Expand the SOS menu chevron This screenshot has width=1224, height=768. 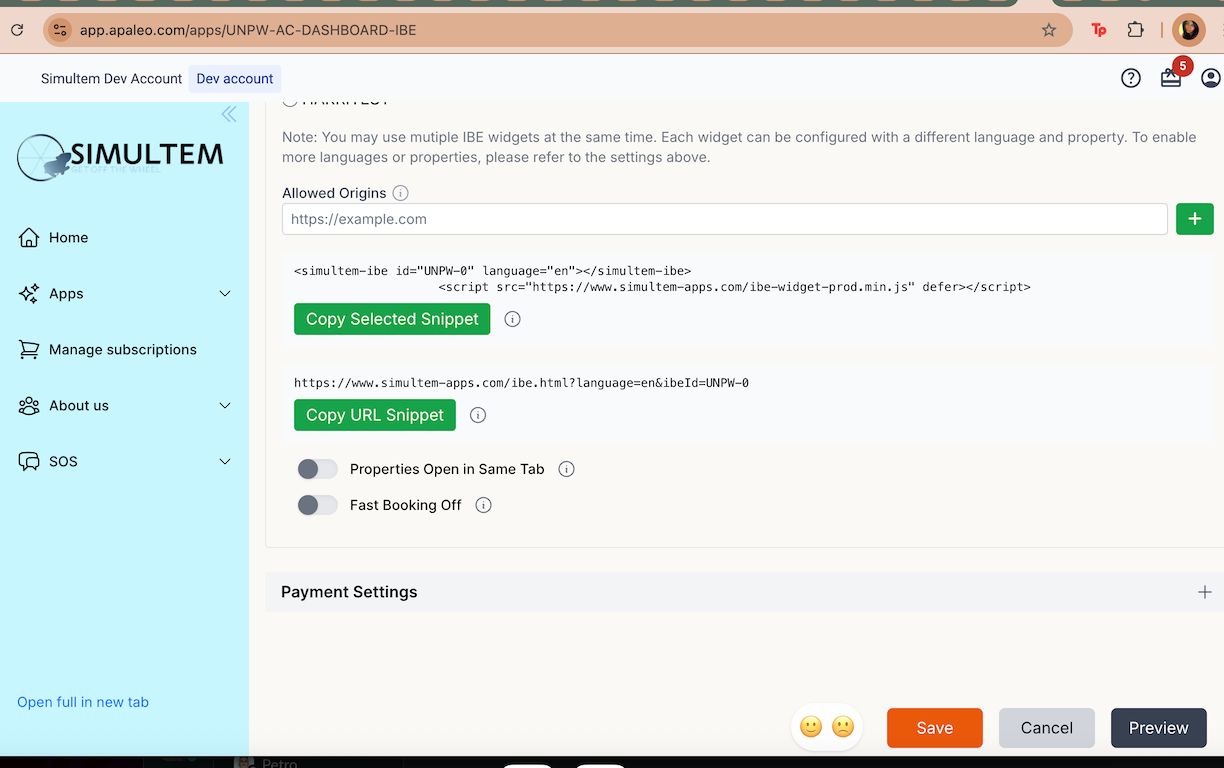(225, 461)
